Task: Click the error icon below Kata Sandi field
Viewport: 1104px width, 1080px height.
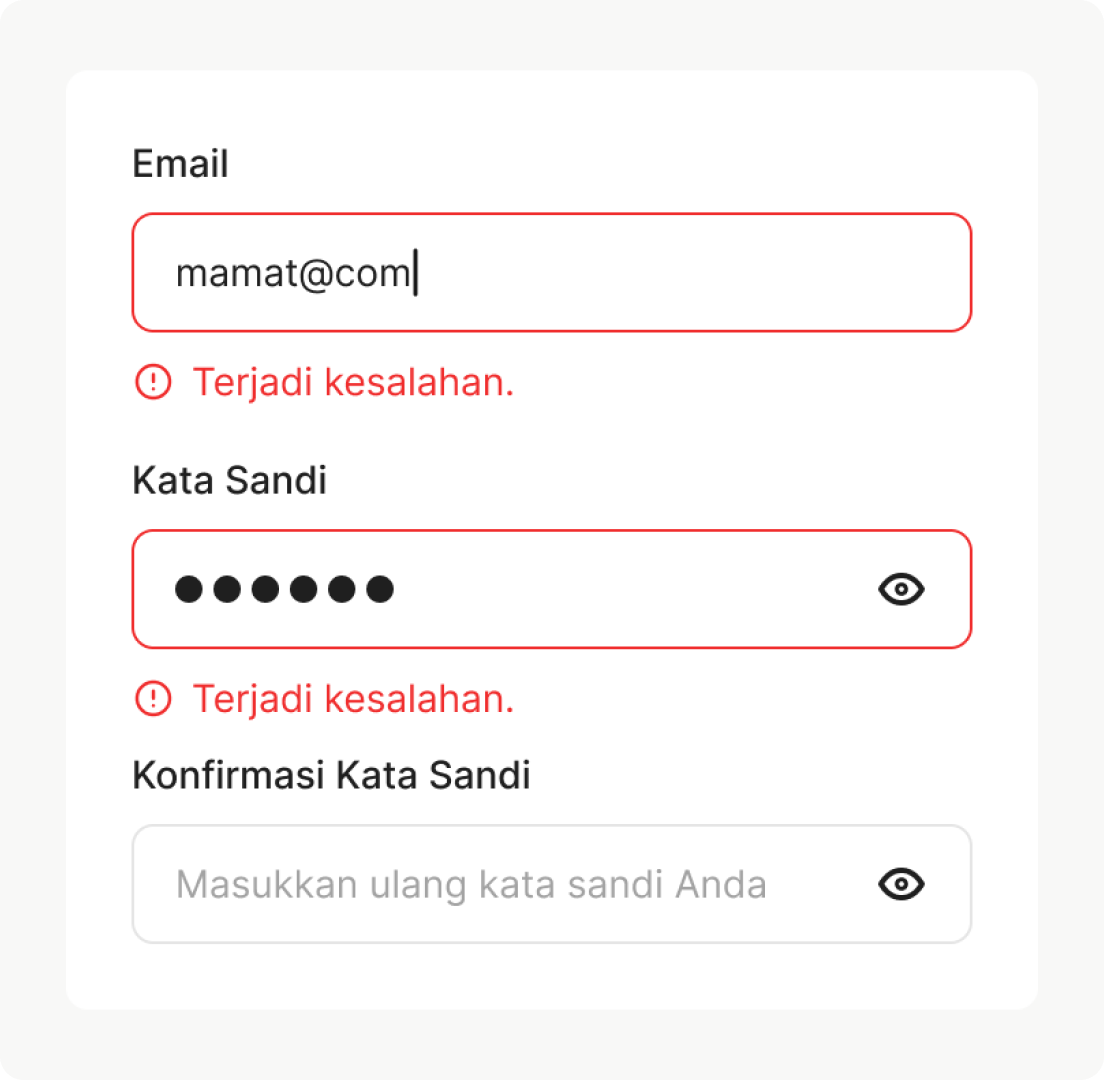Action: click(x=153, y=698)
